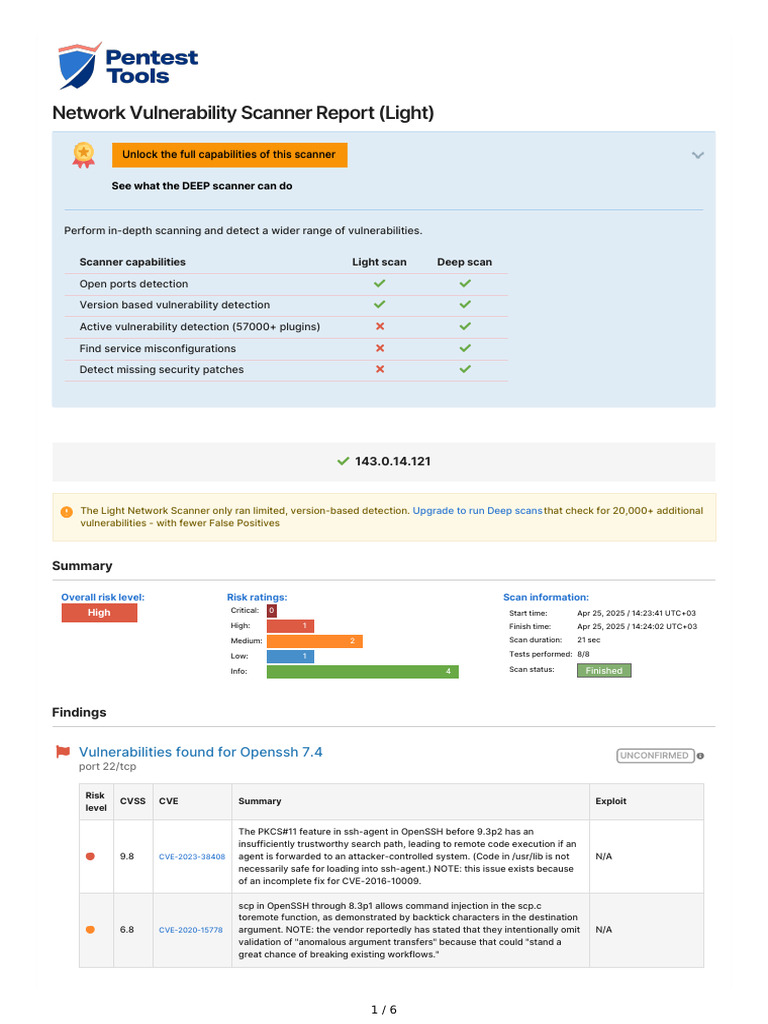The image size is (768, 1024).
Task: Click N/A exploit cell for CVE-2020-15778
Action: 604,930
